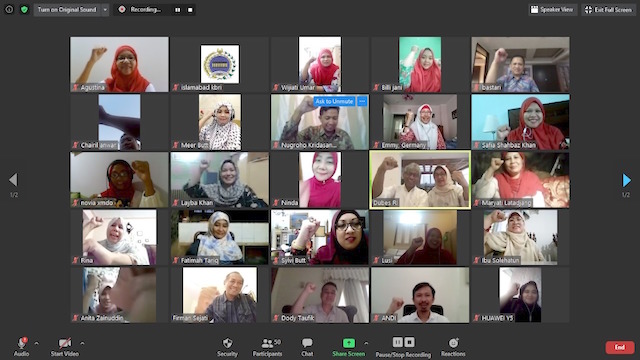Screen dimensions: 640x360
Task: Select Wijiati Umar's video tile
Action: point(320,64)
